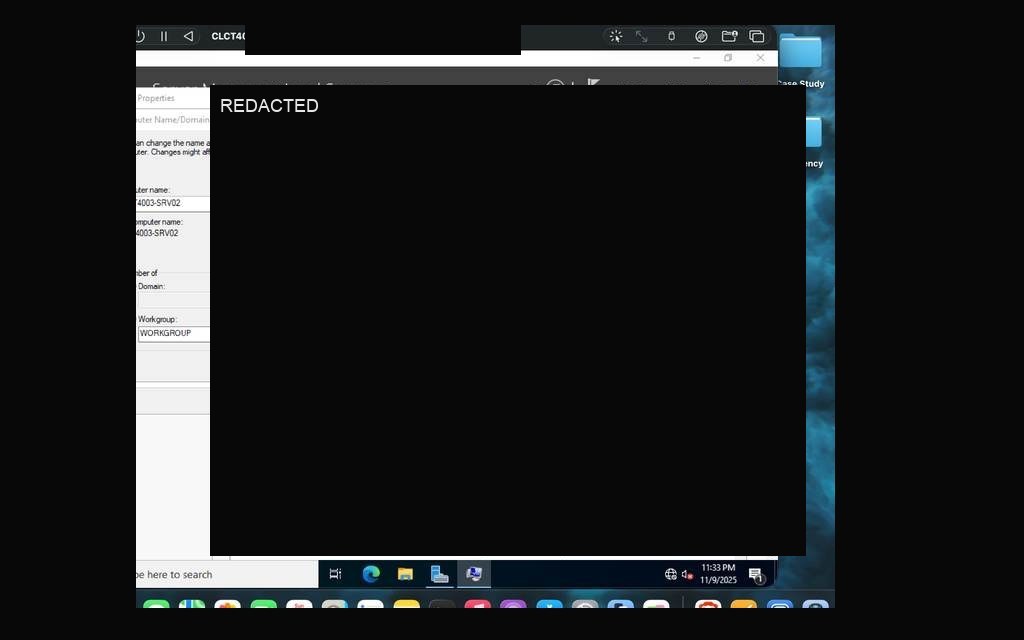This screenshot has height=640, width=1024.
Task: Click the computer name field showing 4003-SRV02
Action: click(x=173, y=203)
